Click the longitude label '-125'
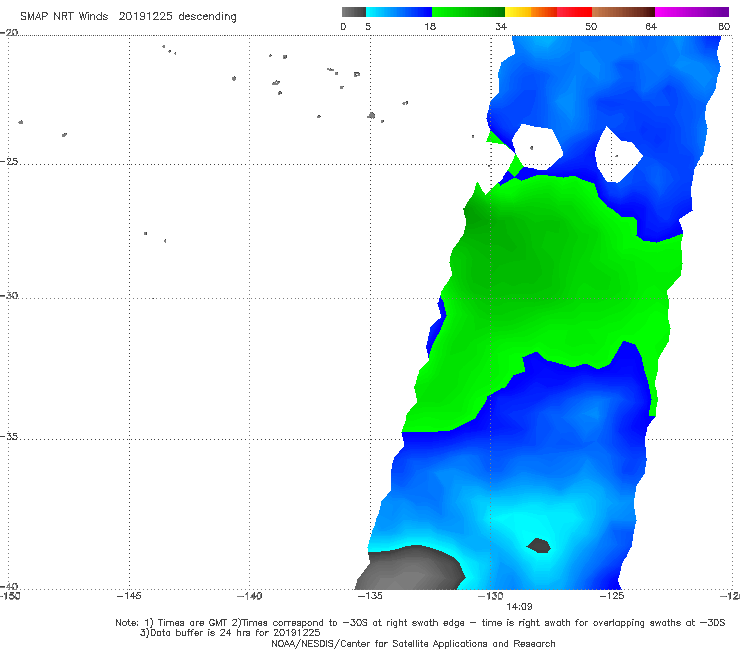 click(x=612, y=596)
